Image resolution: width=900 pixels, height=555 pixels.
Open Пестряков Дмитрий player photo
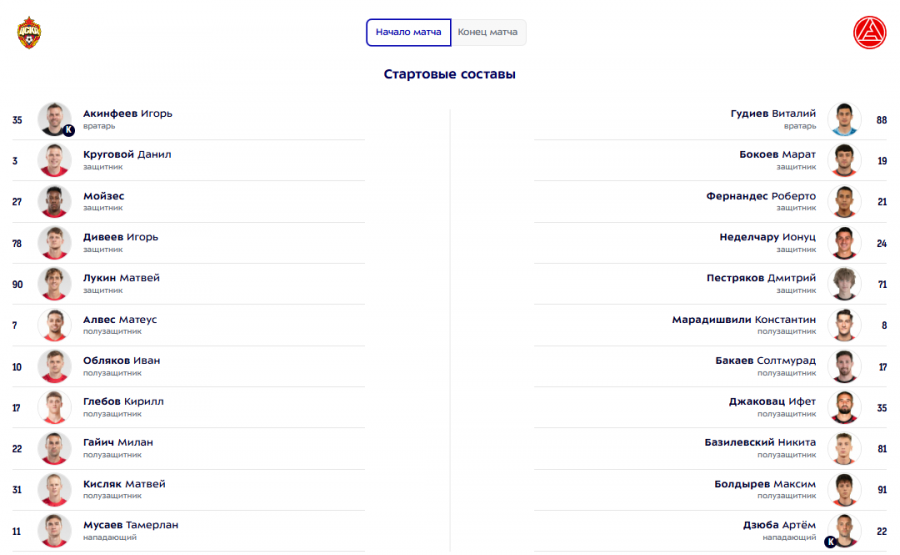pyautogui.click(x=846, y=283)
